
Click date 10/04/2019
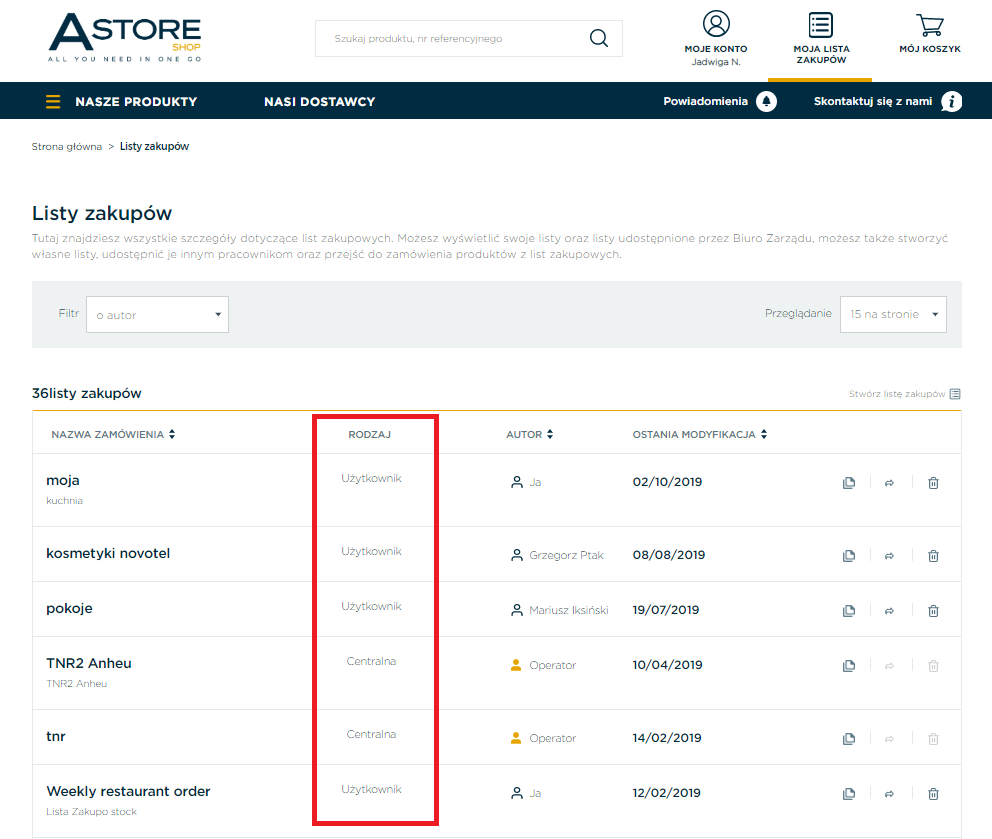tap(667, 664)
